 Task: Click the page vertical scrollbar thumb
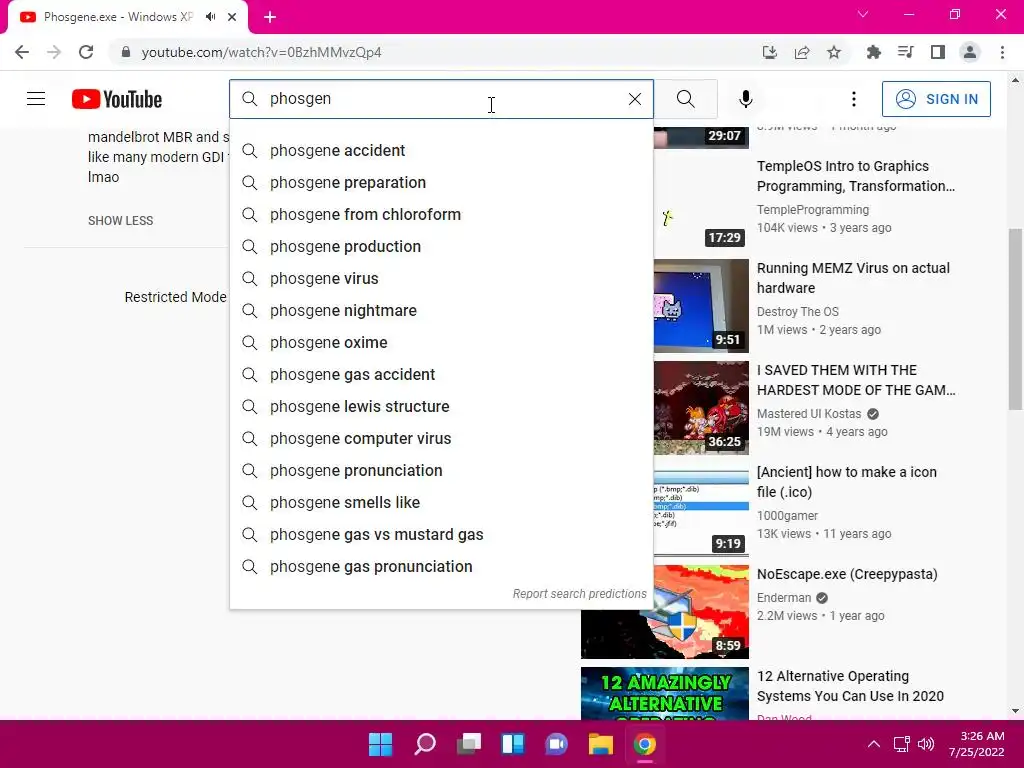point(1015,319)
